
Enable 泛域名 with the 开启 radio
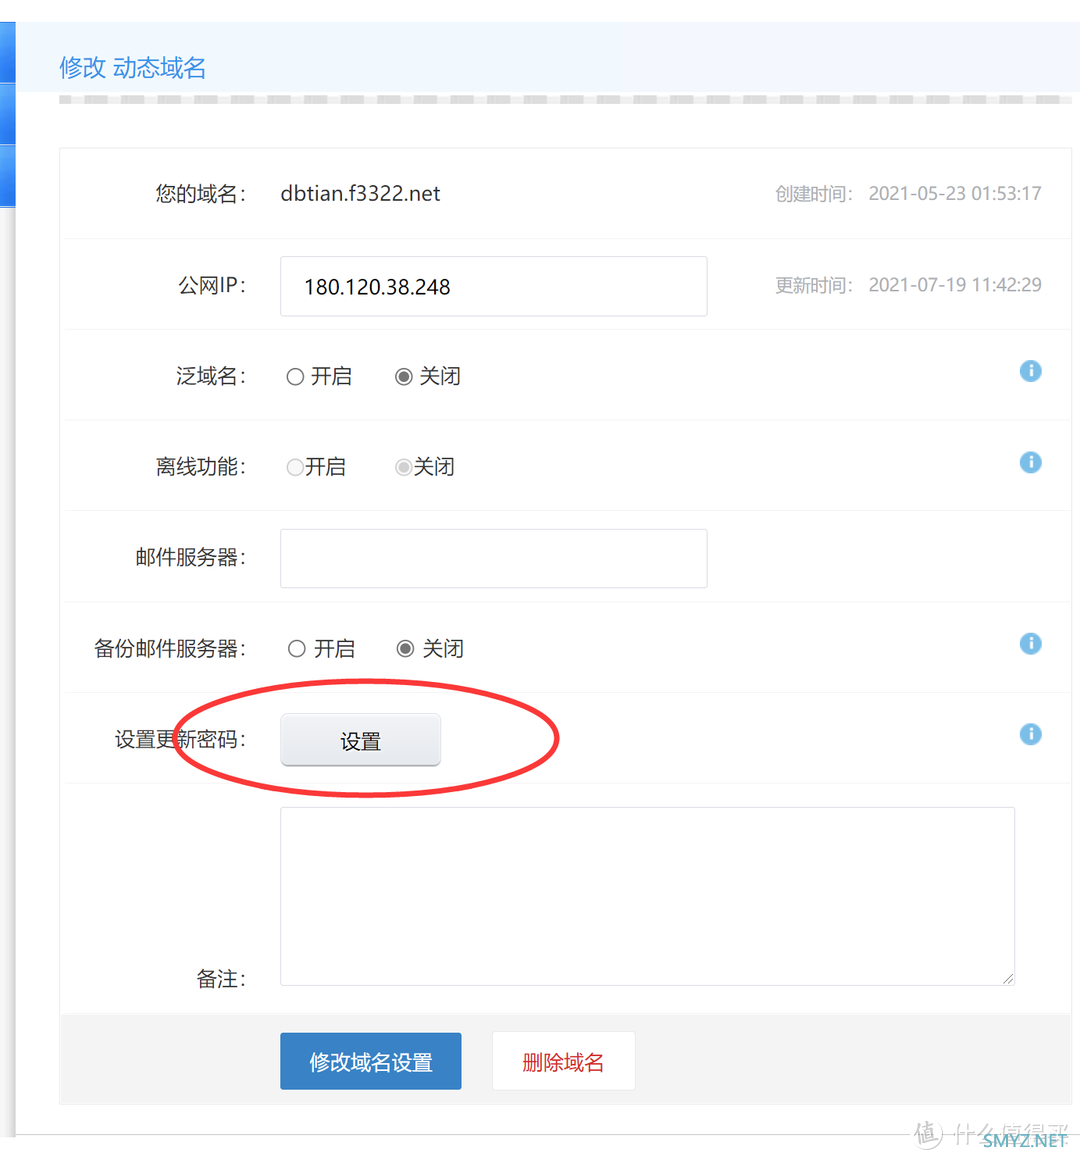pyautogui.click(x=295, y=377)
